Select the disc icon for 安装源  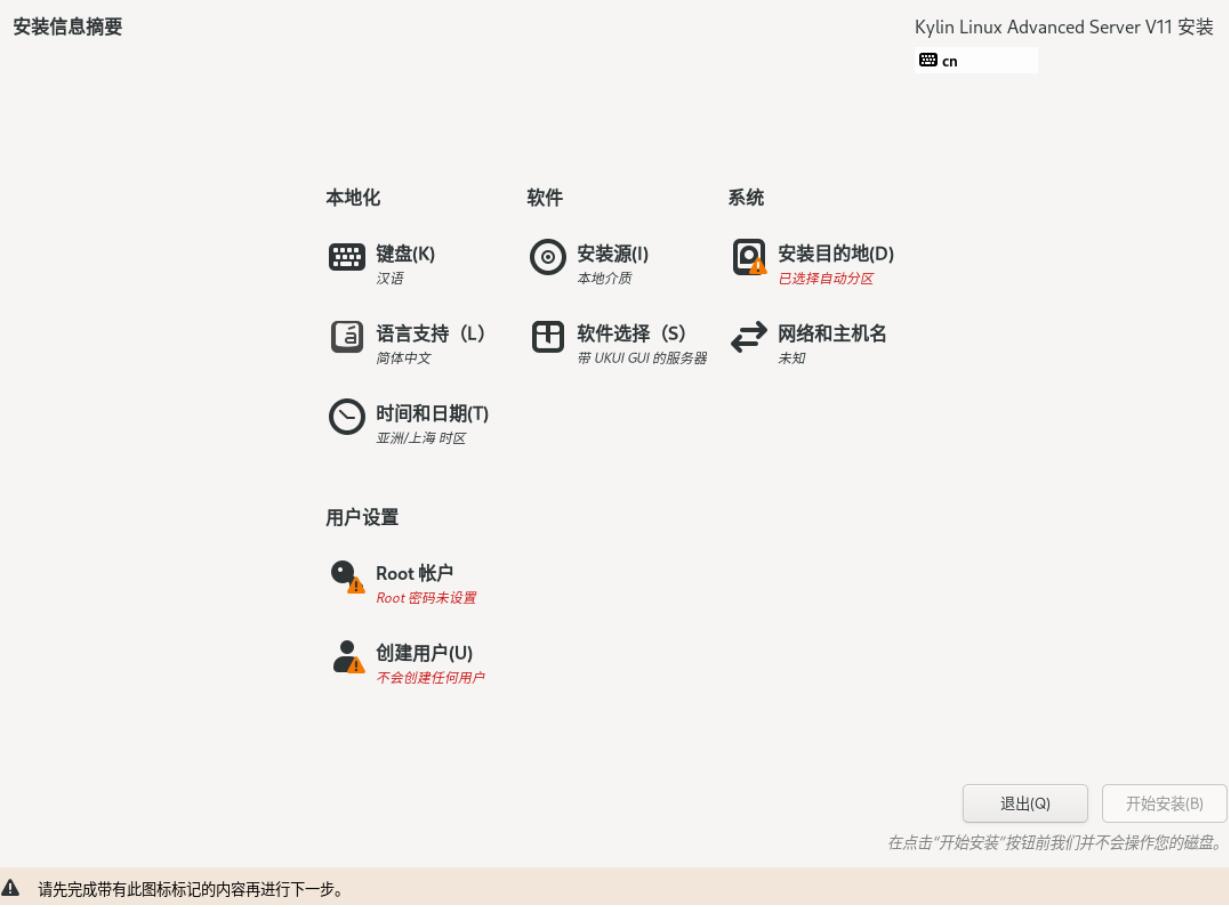click(x=548, y=258)
